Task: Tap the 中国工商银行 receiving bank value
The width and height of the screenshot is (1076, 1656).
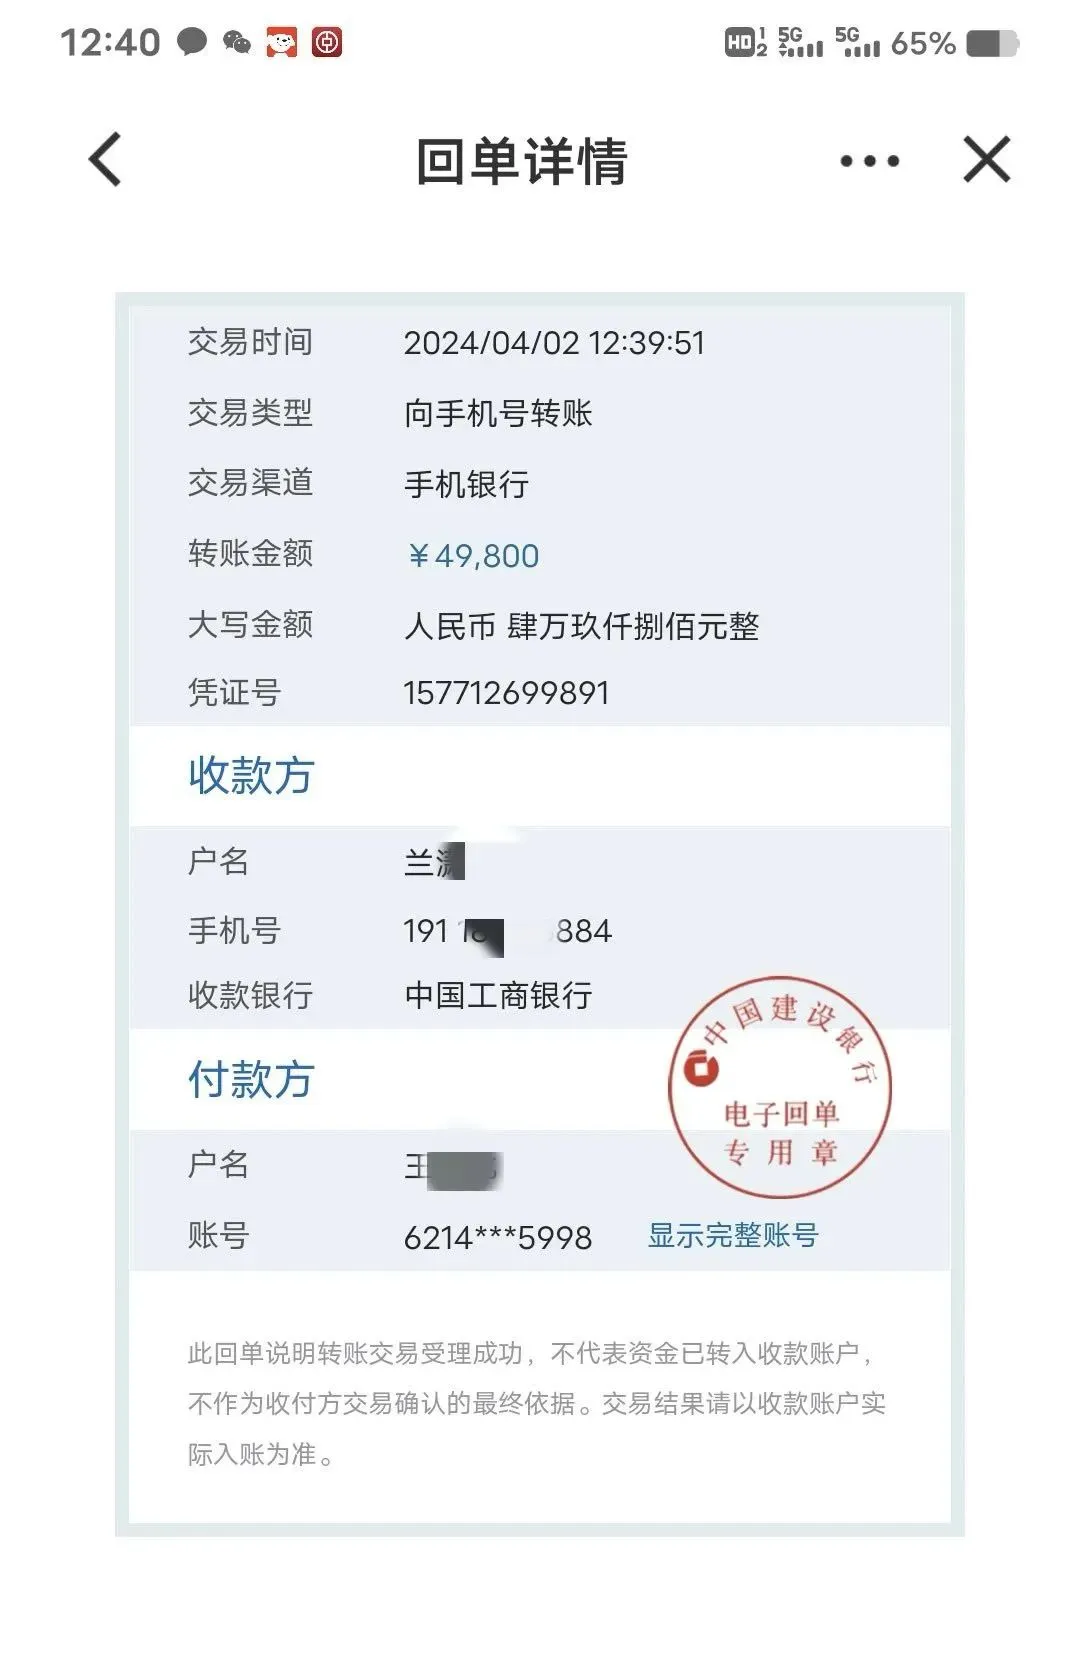Action: pos(498,995)
